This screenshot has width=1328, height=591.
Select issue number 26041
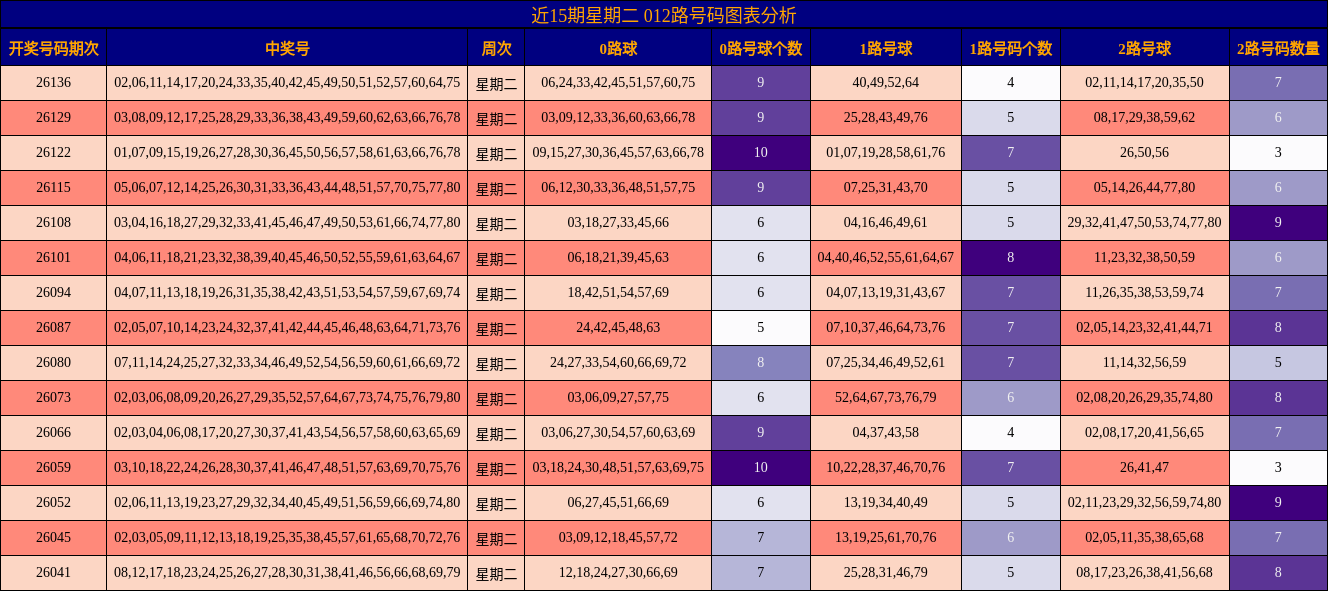[x=53, y=573]
